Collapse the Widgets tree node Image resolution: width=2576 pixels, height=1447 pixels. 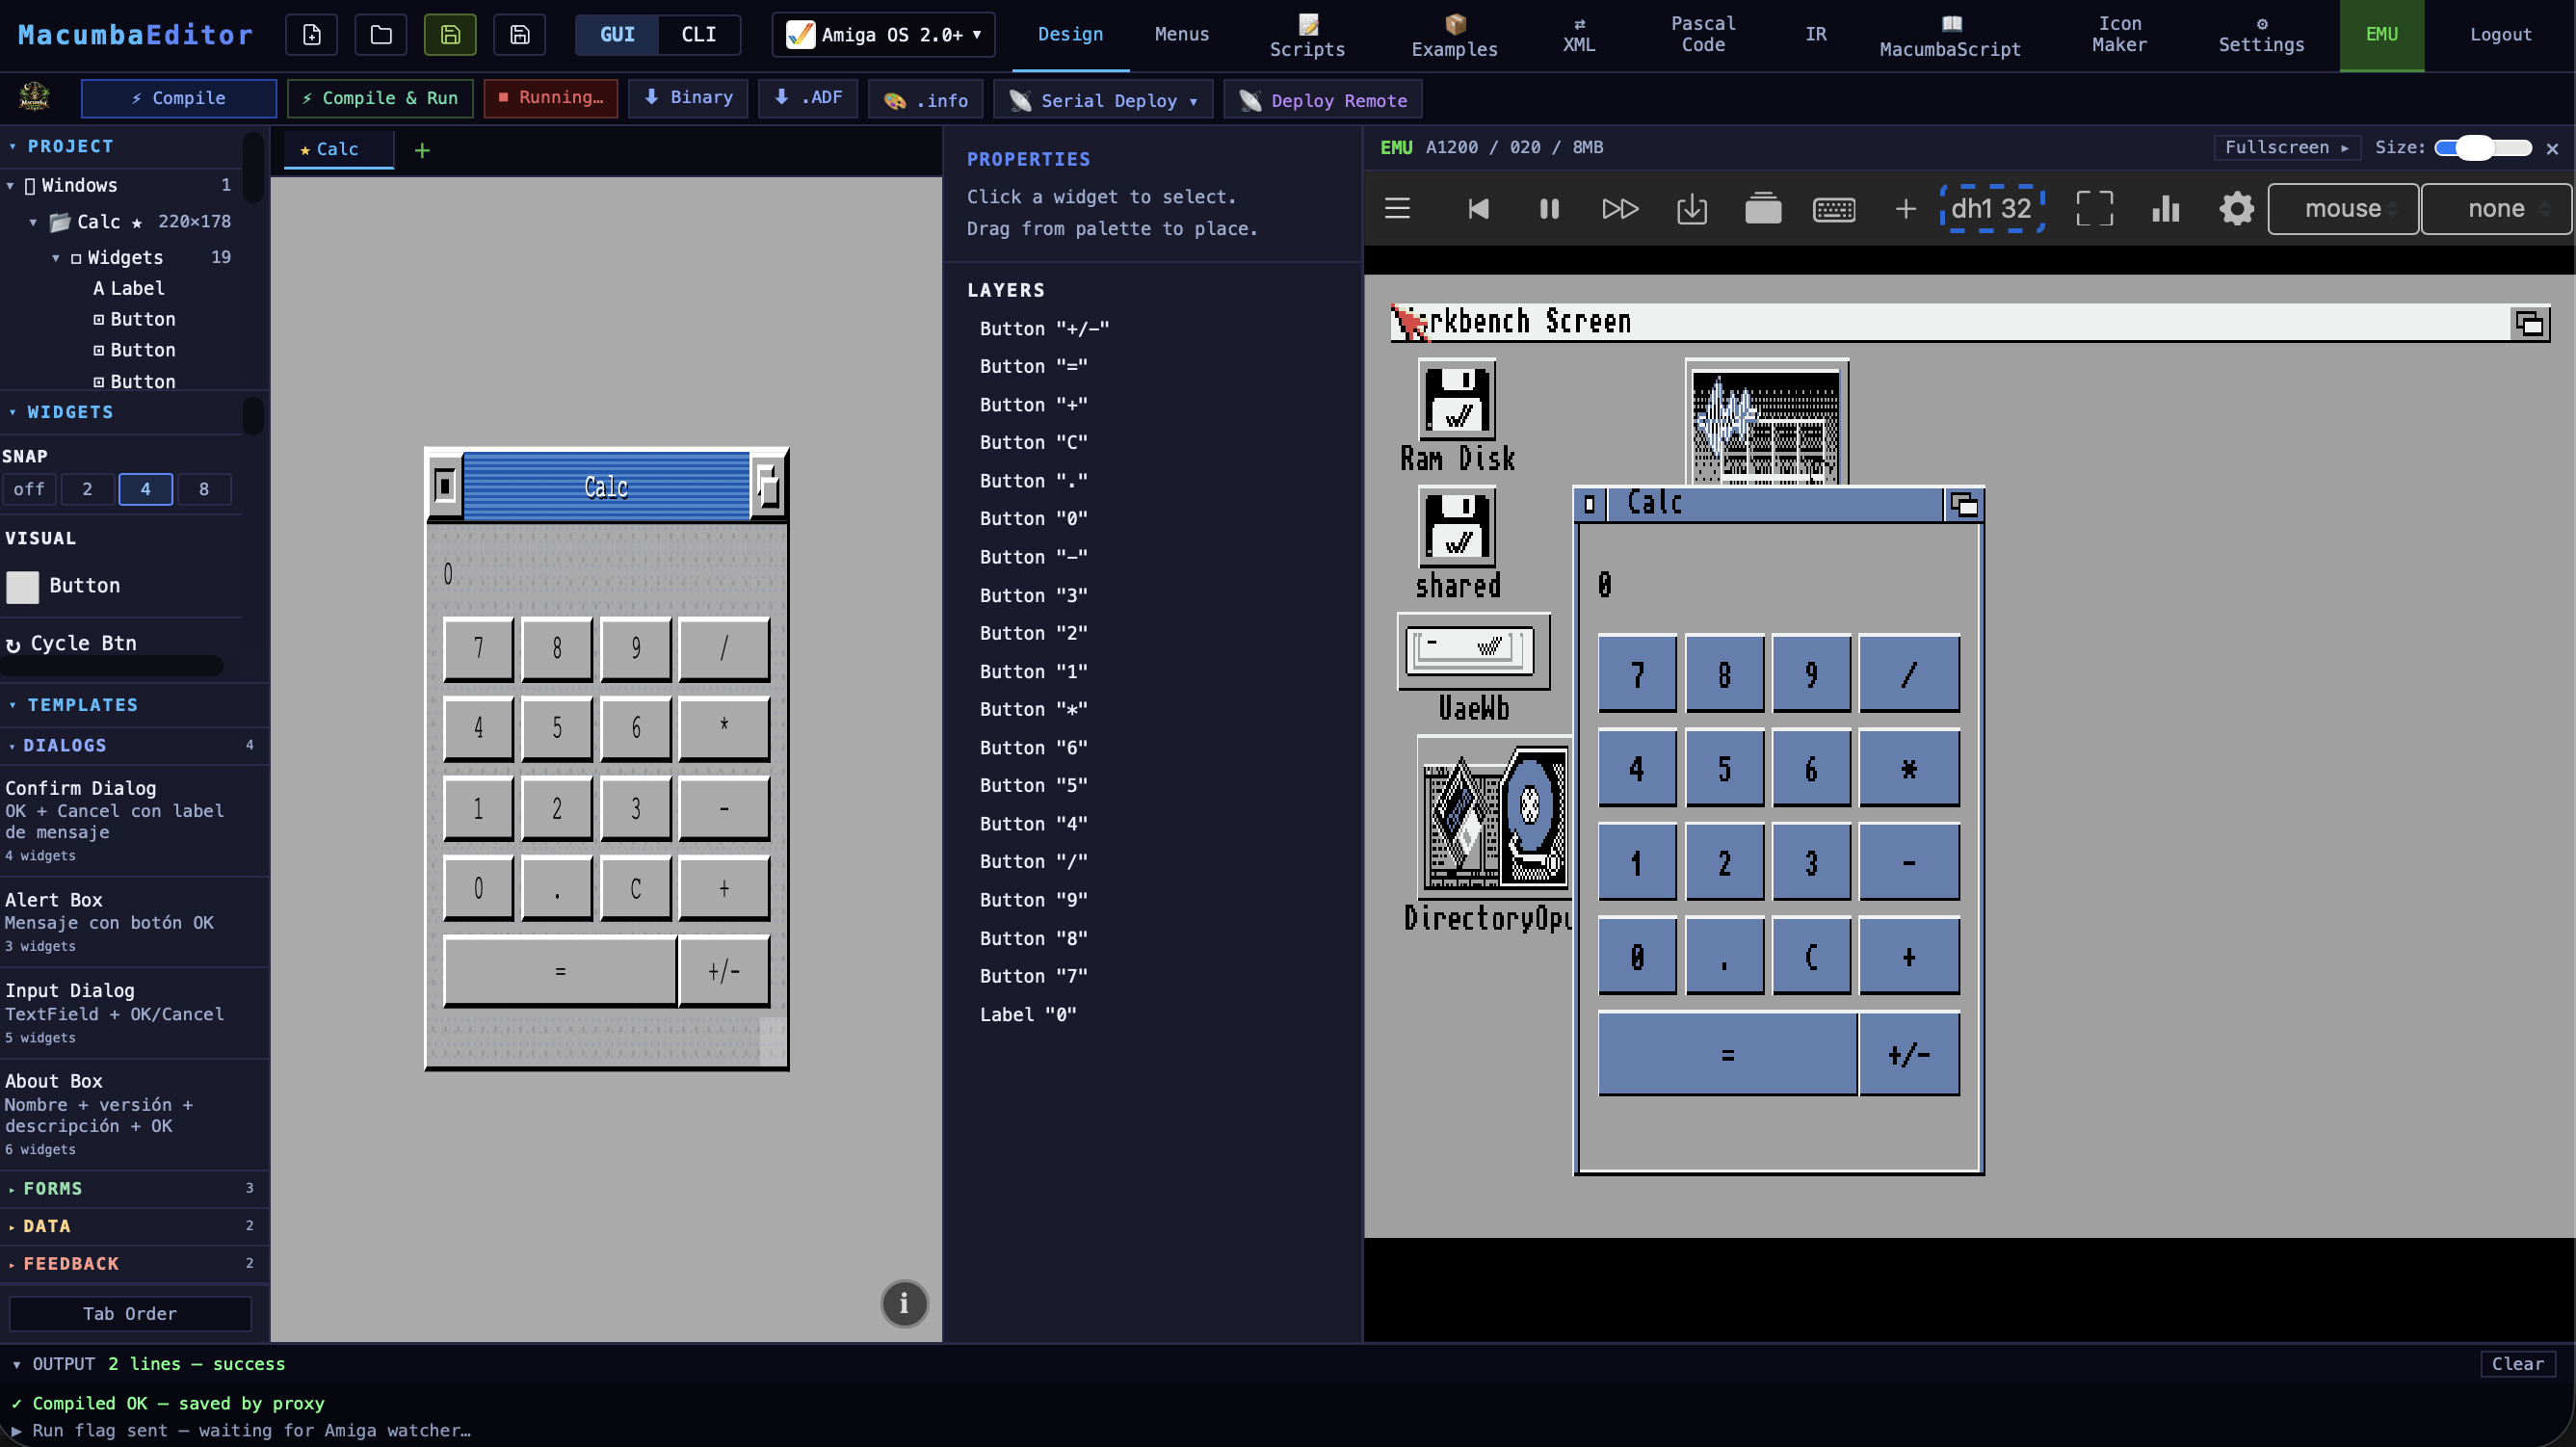[x=56, y=257]
